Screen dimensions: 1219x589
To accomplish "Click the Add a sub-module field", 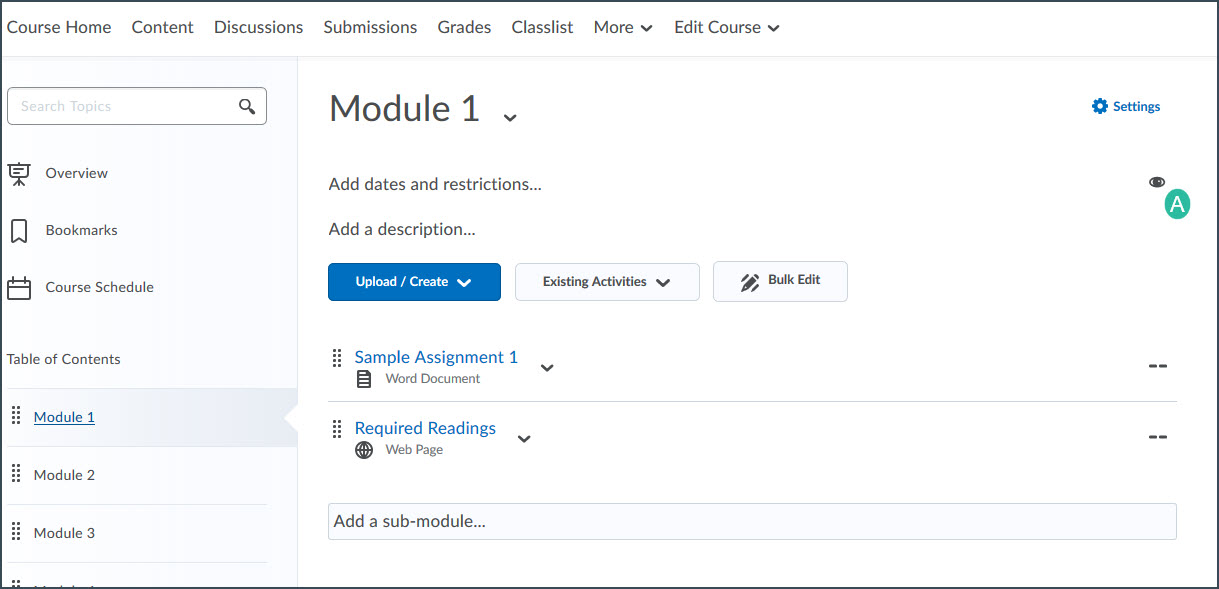I will (x=751, y=520).
